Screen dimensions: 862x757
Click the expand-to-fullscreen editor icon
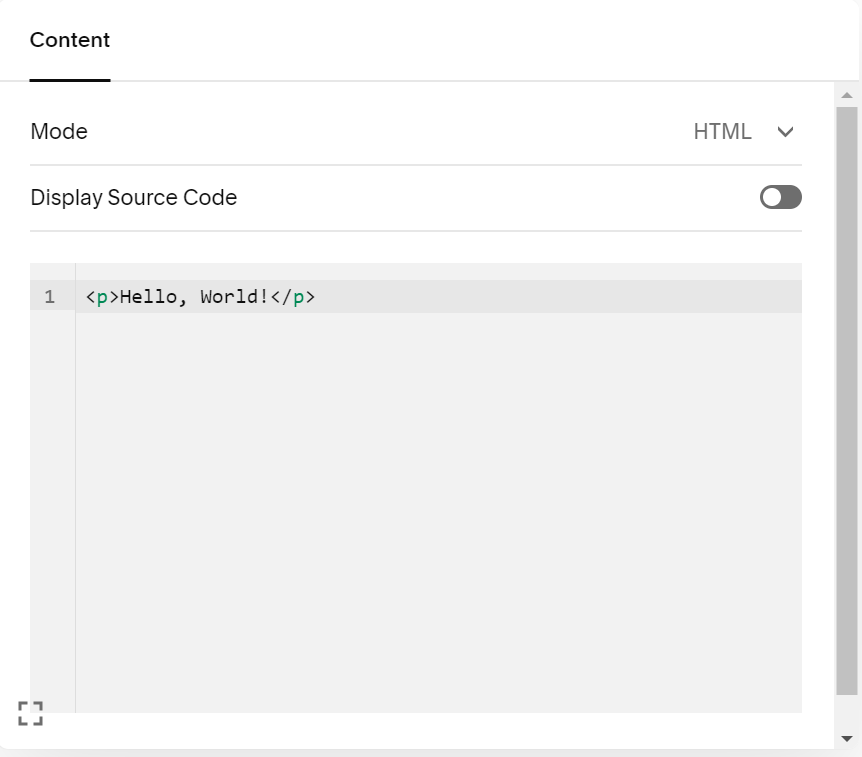30,713
